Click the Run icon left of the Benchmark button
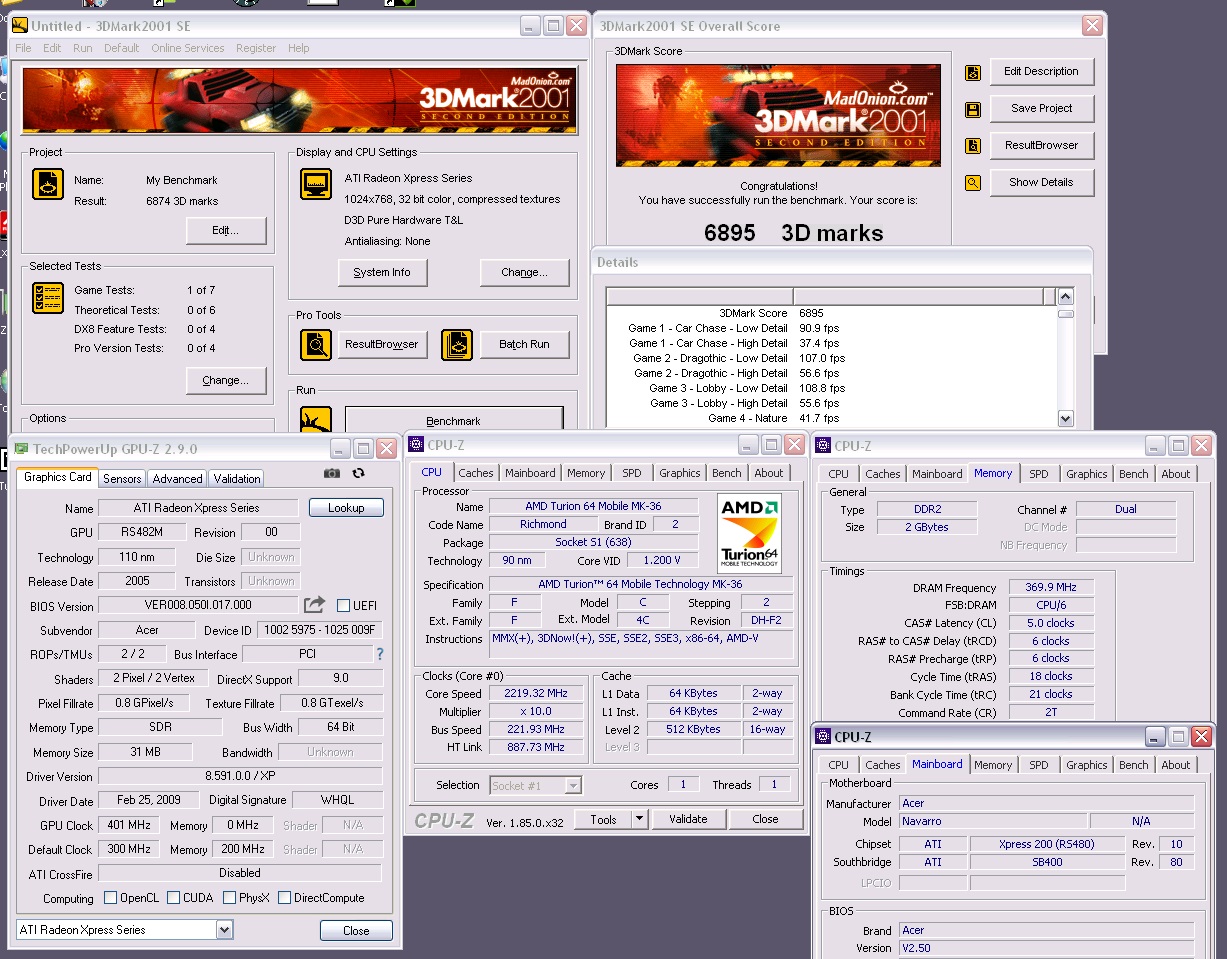 click(x=316, y=419)
